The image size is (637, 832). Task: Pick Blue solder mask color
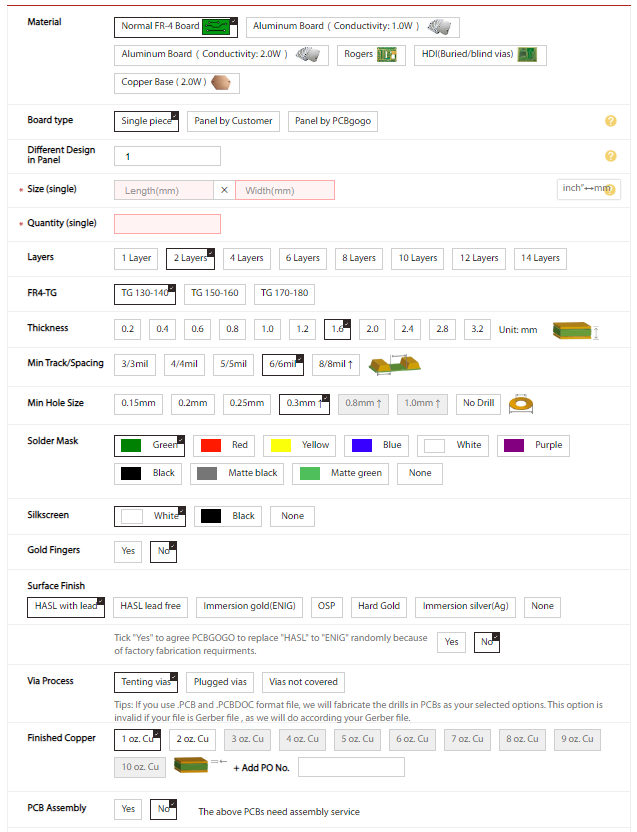(x=376, y=446)
